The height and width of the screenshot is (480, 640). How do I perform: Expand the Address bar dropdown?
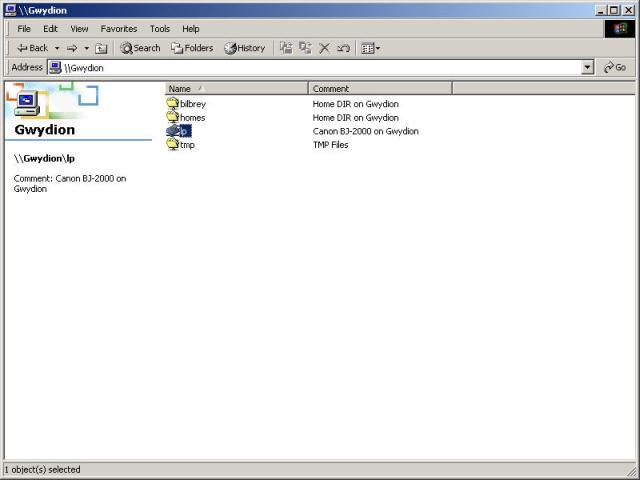[x=588, y=68]
